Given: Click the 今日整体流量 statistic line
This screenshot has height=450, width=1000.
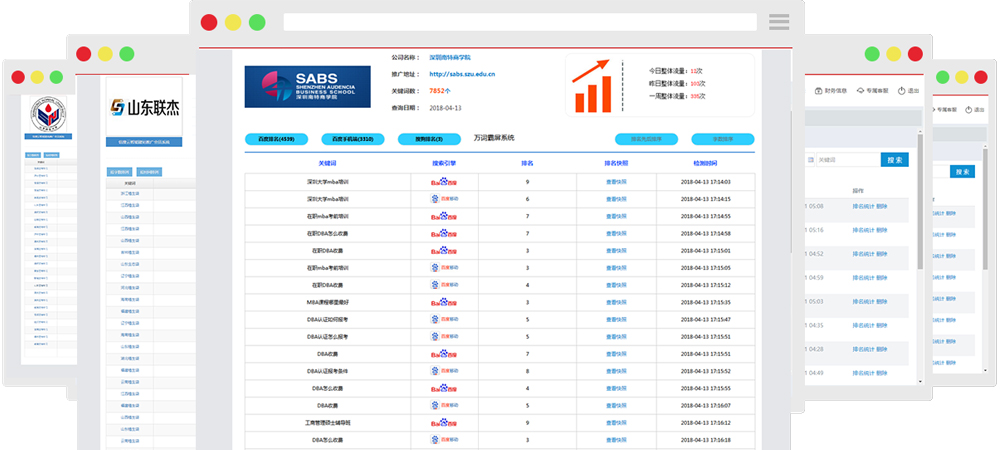Looking at the screenshot, I should click(675, 71).
